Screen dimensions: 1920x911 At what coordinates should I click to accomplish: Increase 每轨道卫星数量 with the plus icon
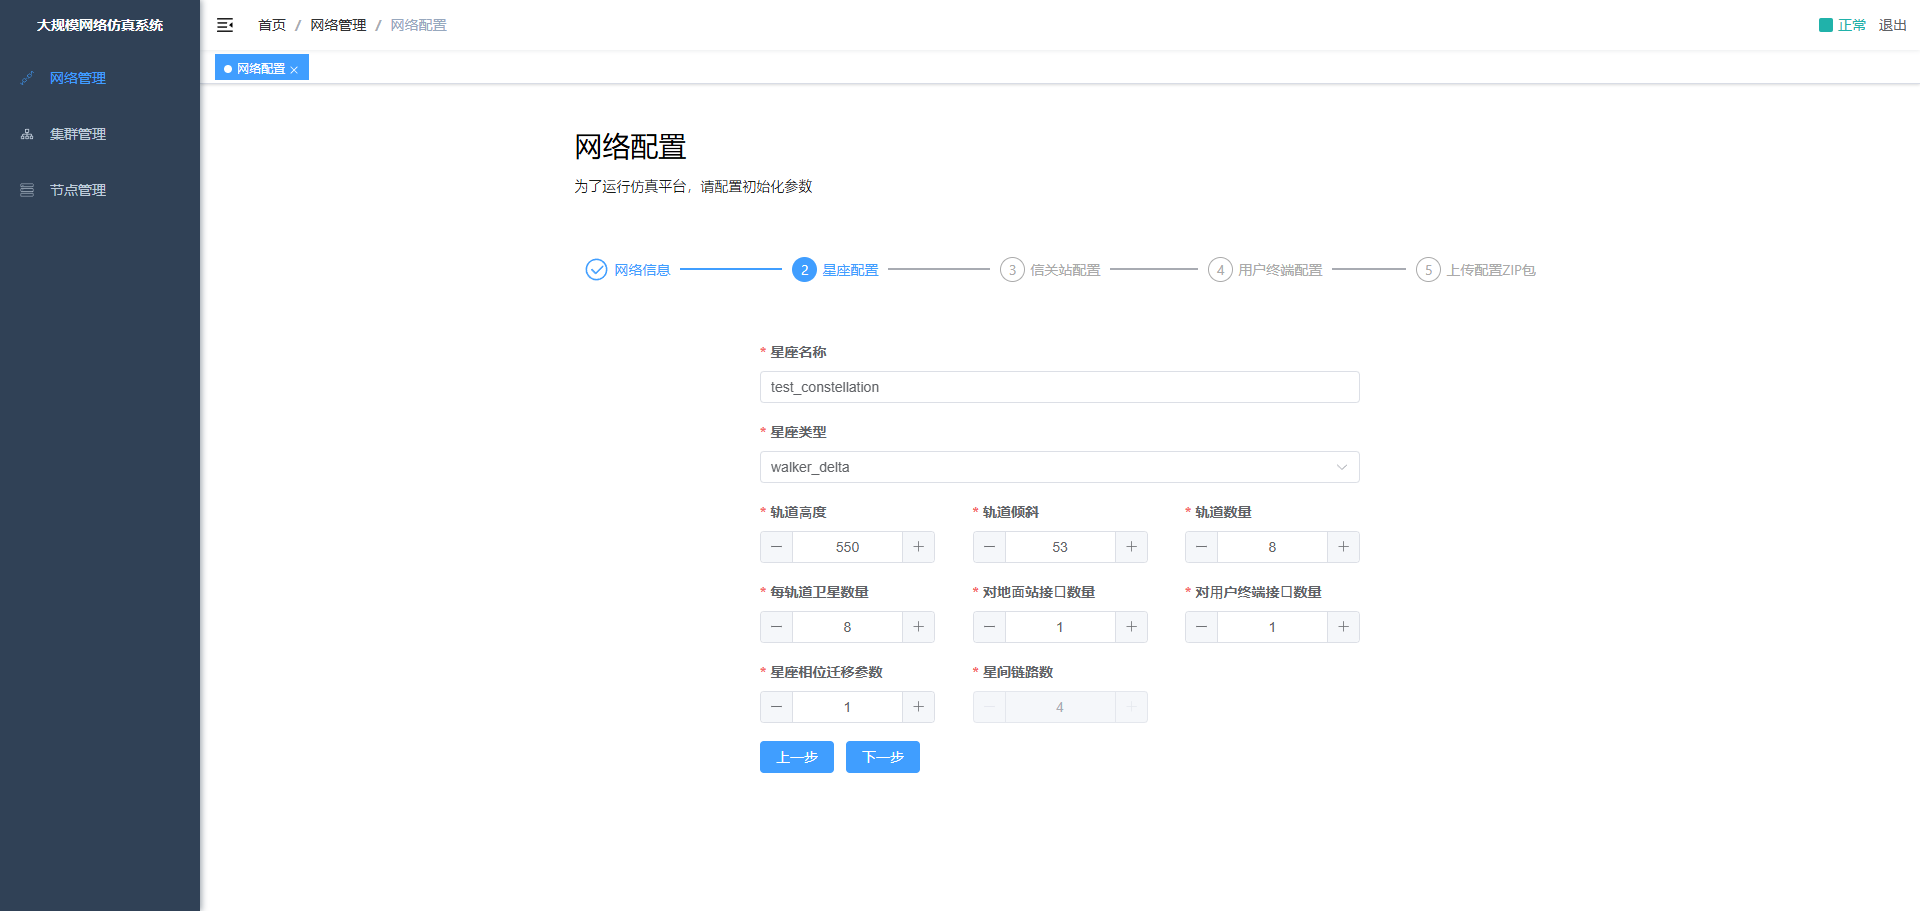918,627
